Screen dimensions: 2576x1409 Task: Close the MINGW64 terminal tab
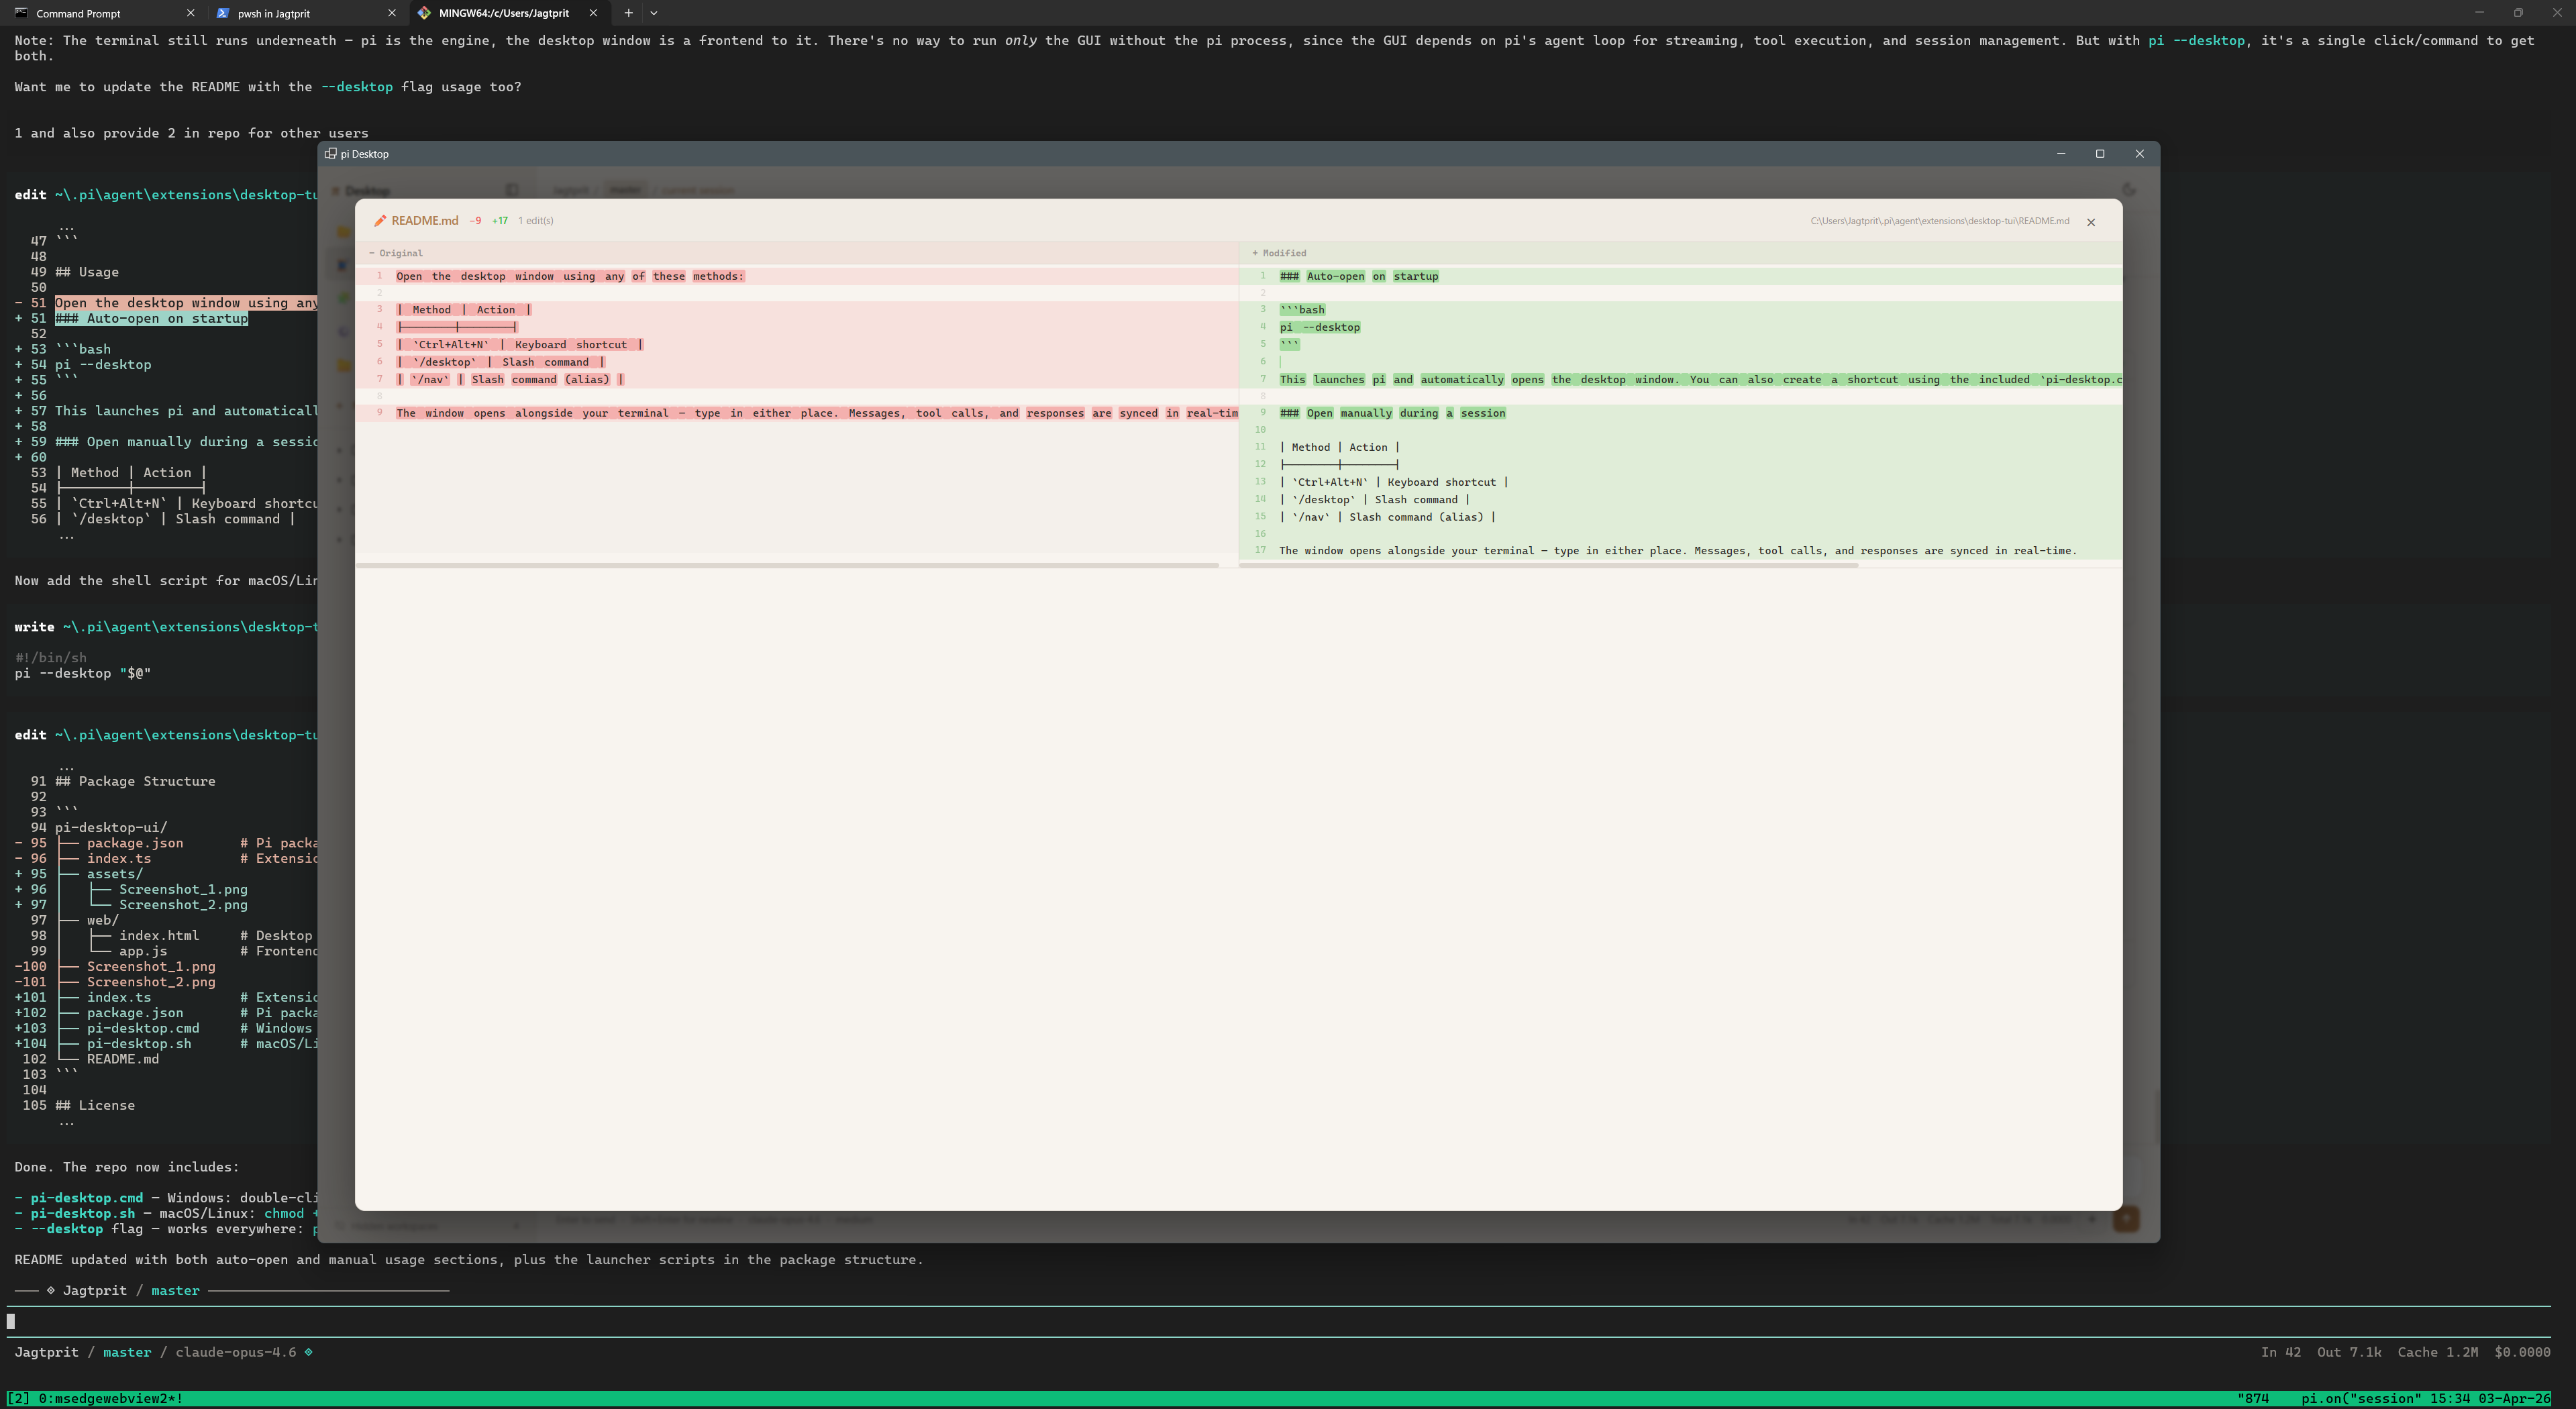coord(593,13)
